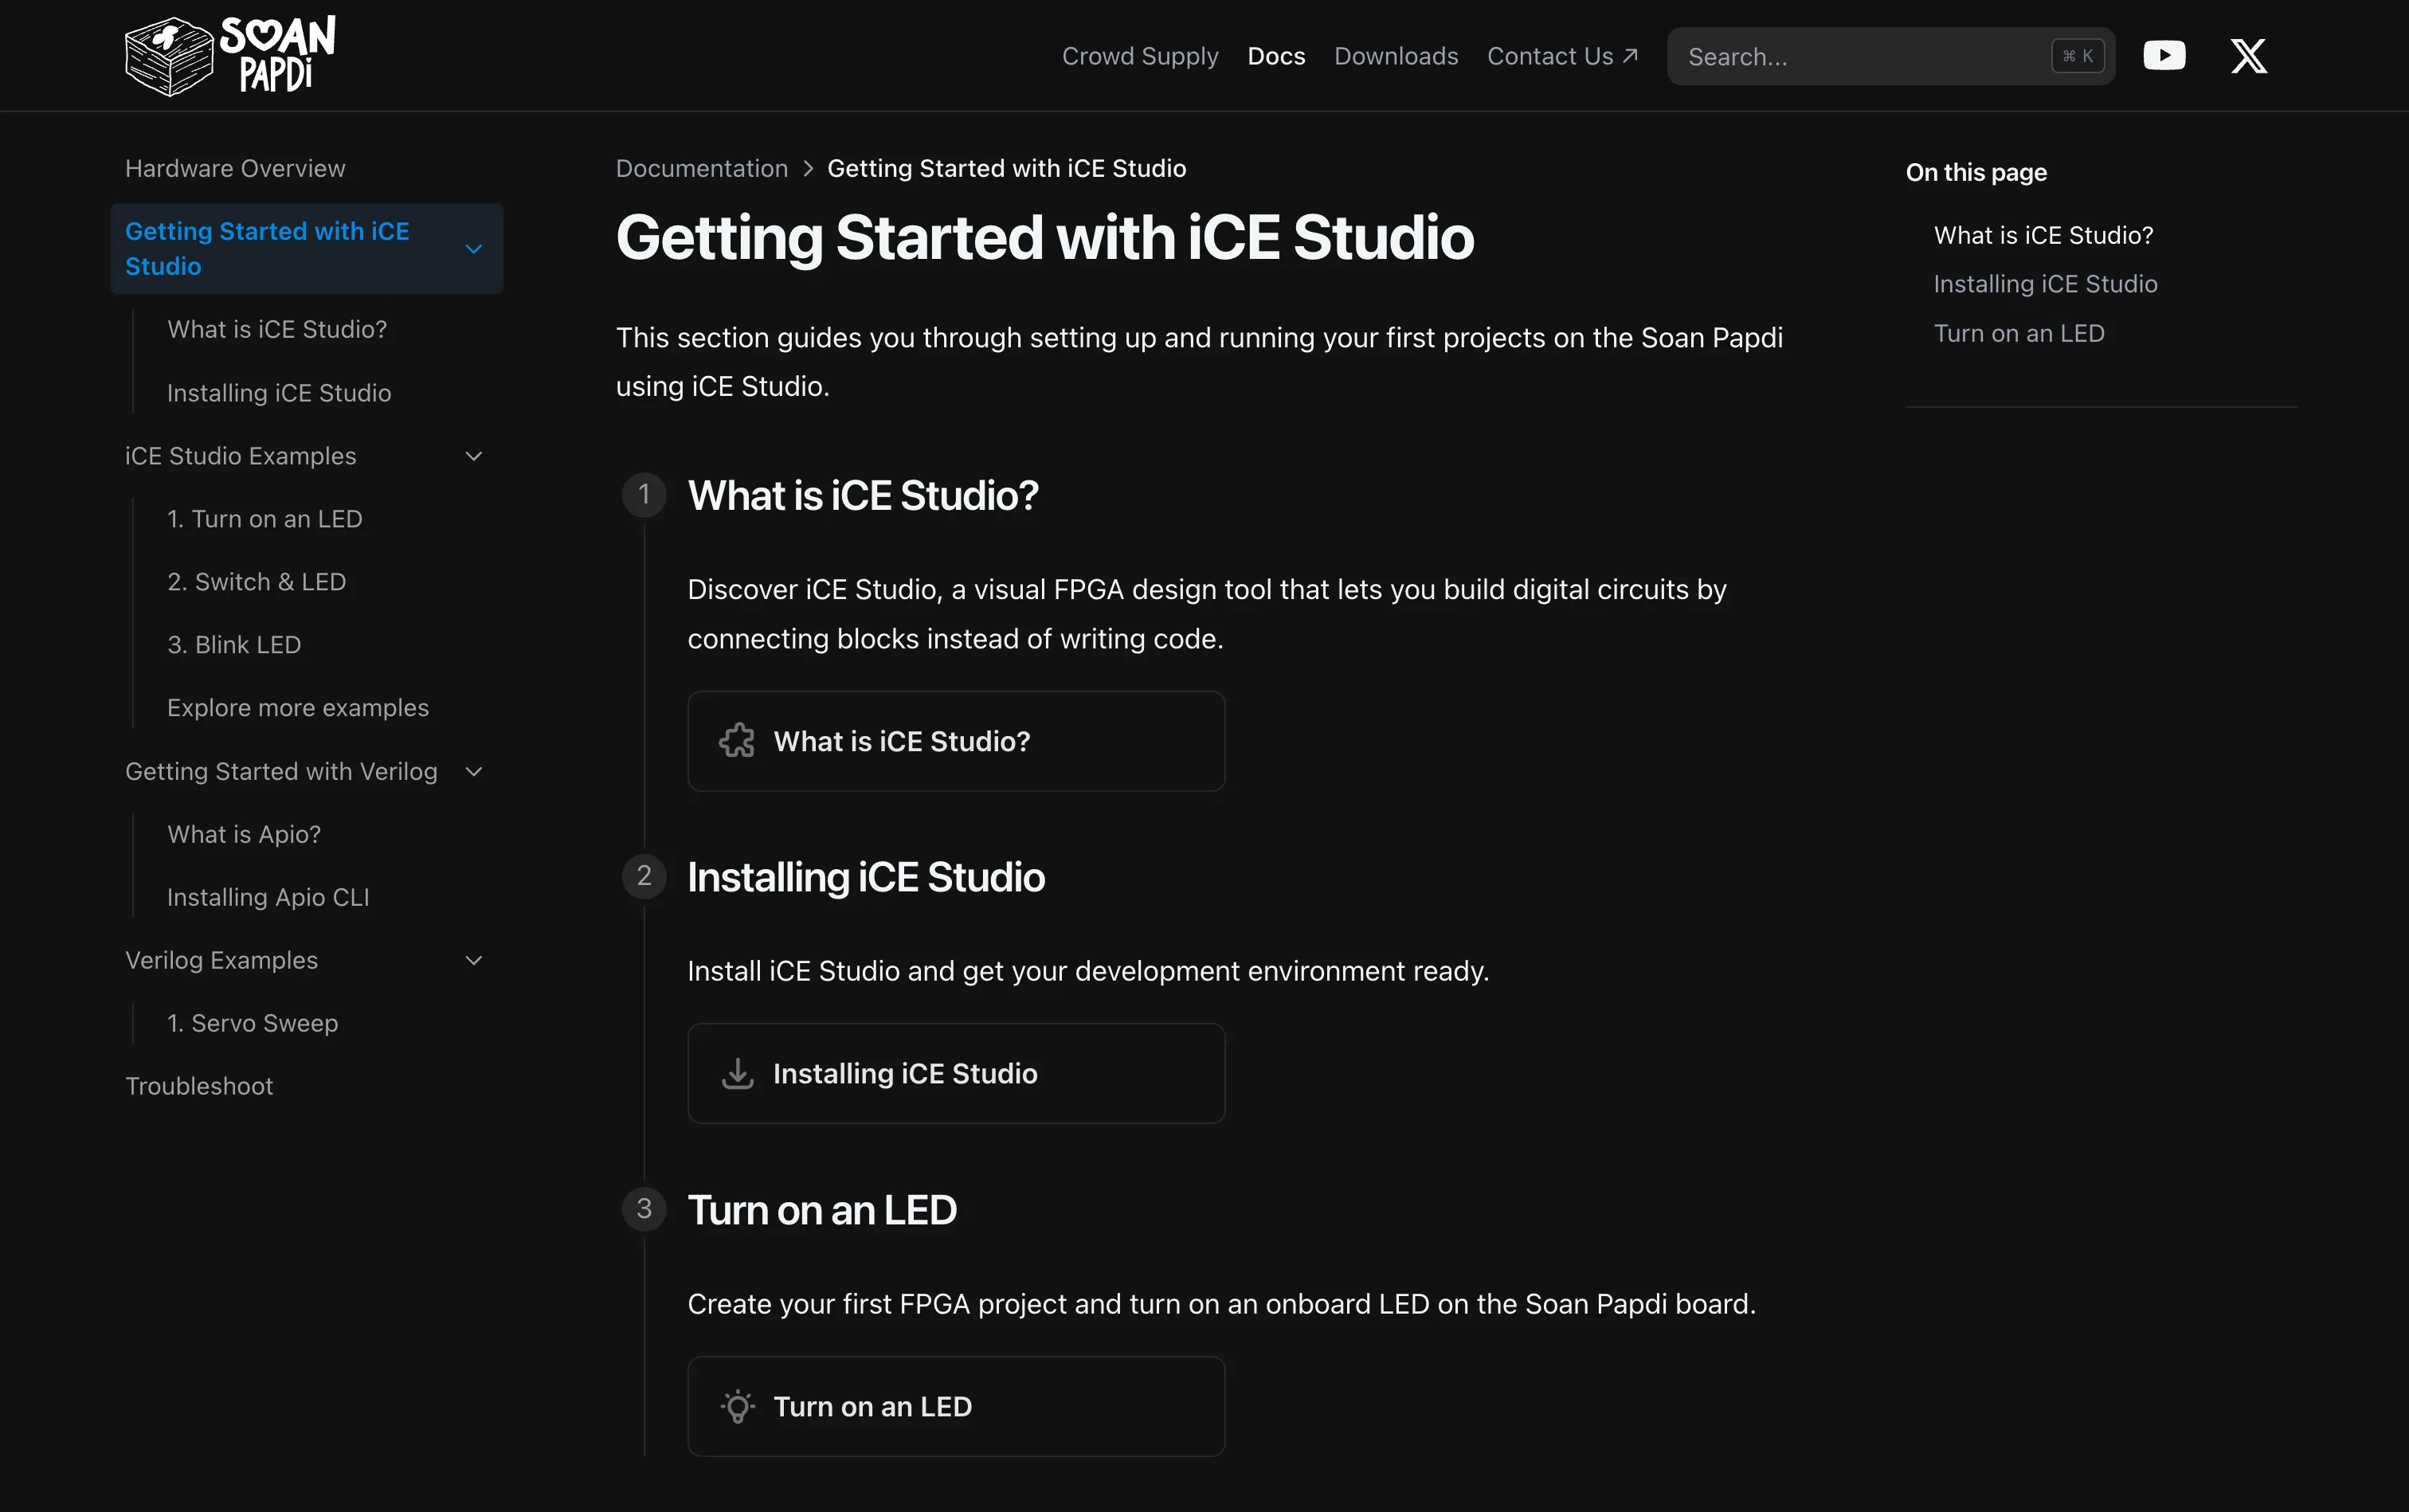This screenshot has width=2409, height=1512.
Task: Collapse the Getting Started with Verilog section
Action: [474, 771]
